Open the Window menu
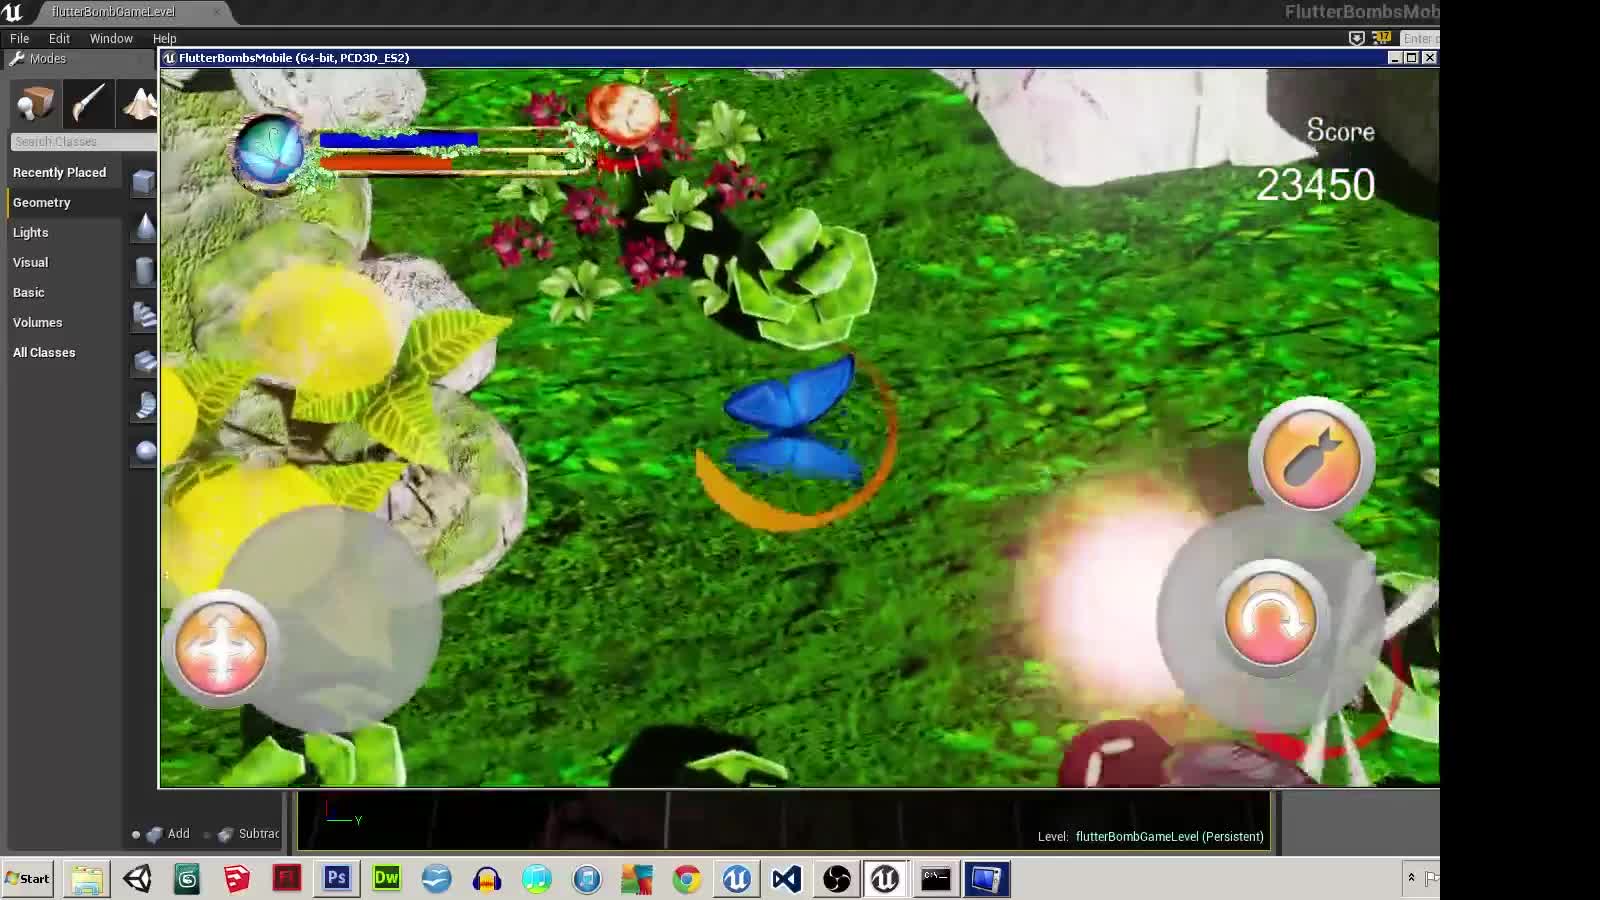Image resolution: width=1600 pixels, height=900 pixels. 111,38
